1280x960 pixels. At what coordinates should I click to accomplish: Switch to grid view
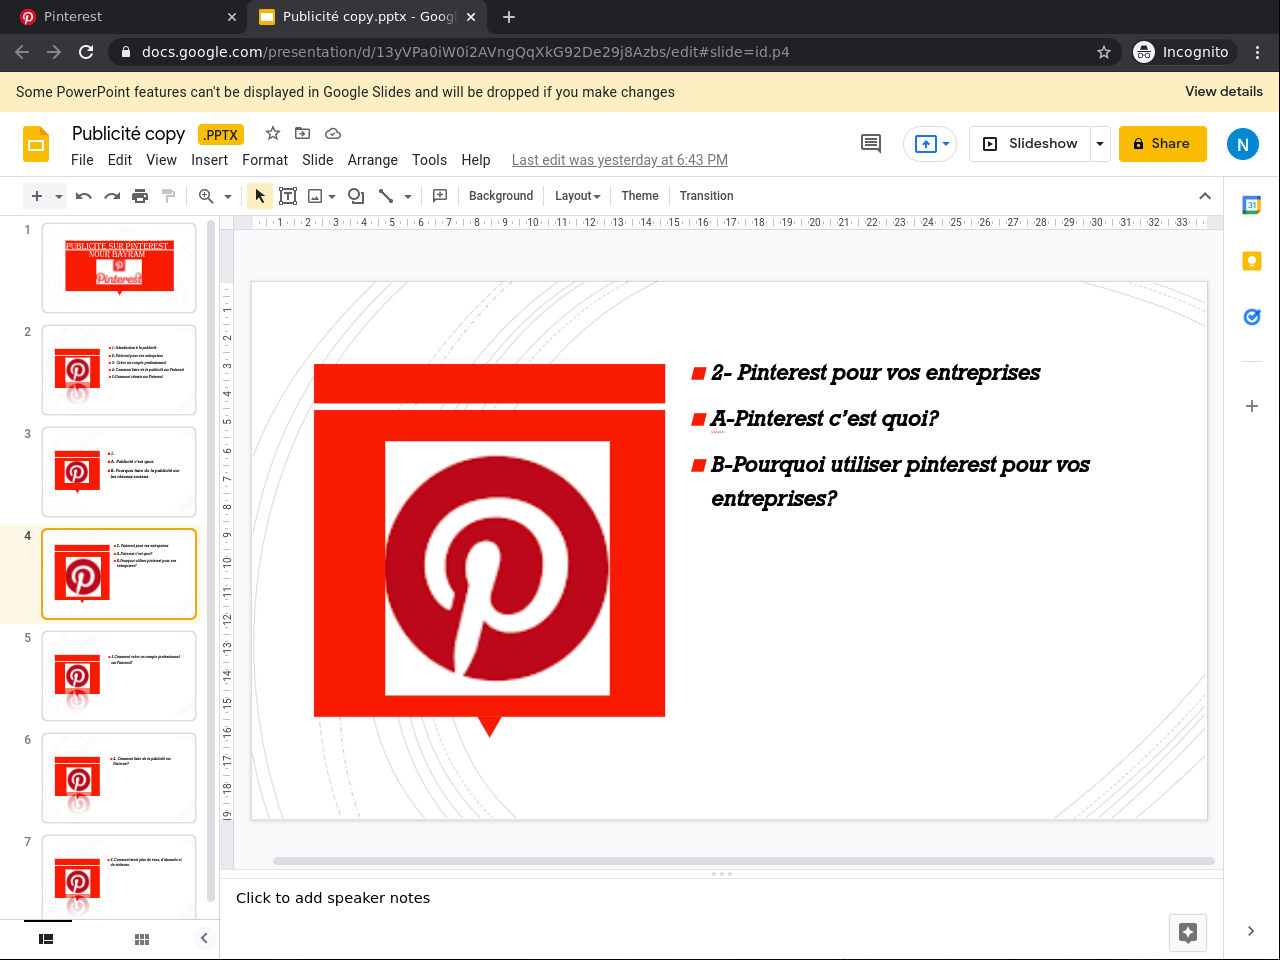point(142,939)
